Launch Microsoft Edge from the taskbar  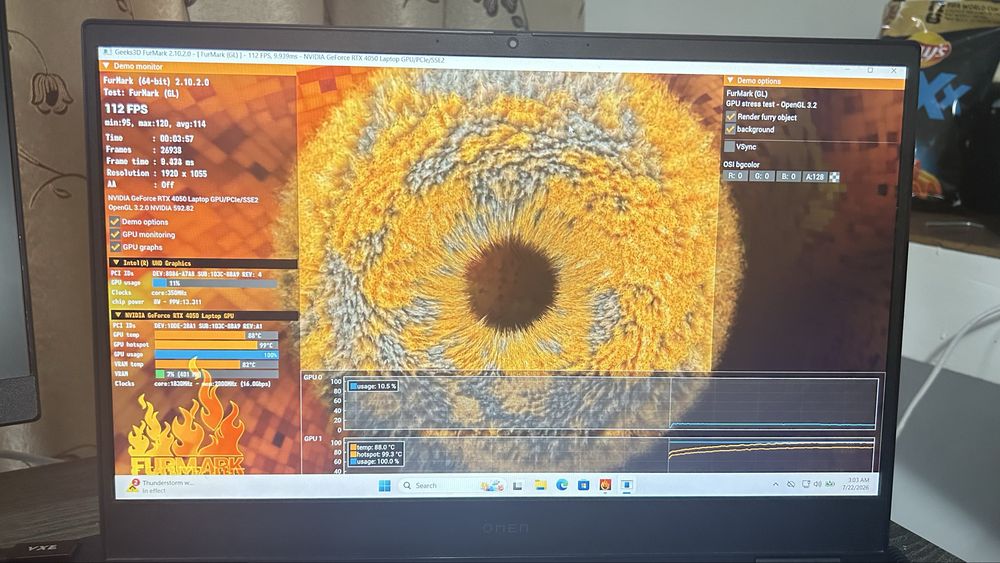click(562, 485)
